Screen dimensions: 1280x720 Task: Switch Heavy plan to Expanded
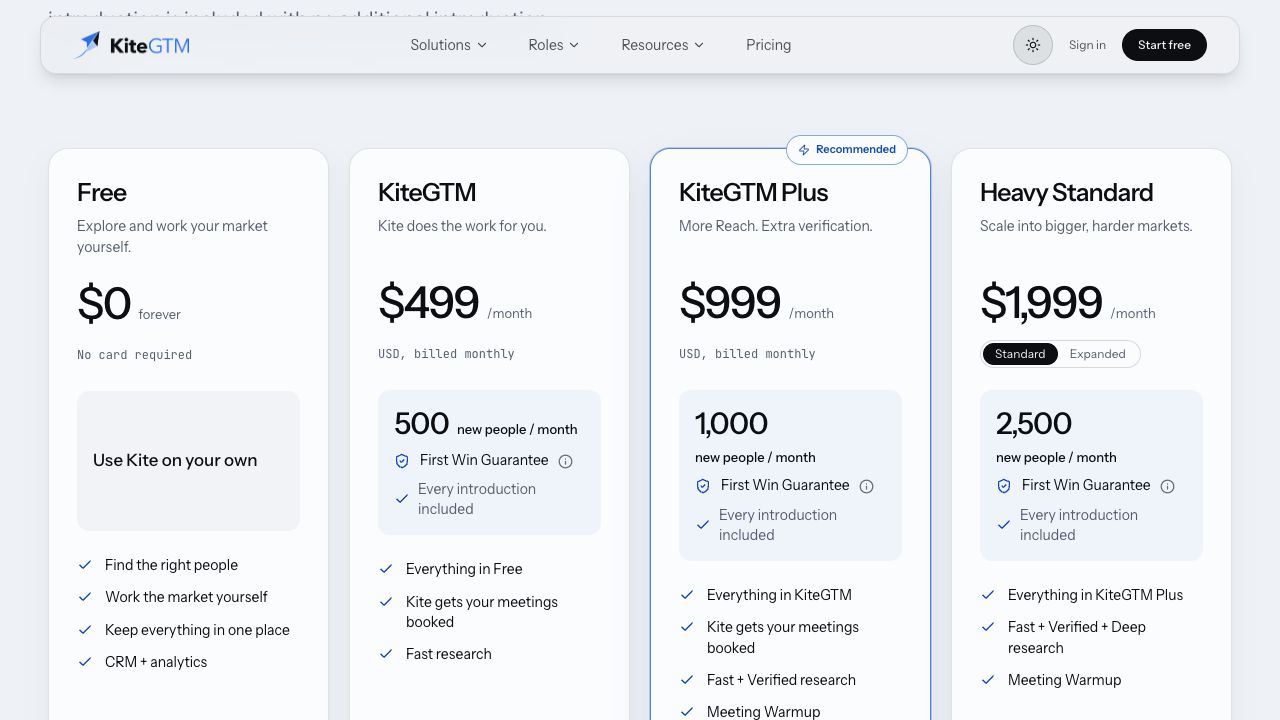click(x=1097, y=354)
